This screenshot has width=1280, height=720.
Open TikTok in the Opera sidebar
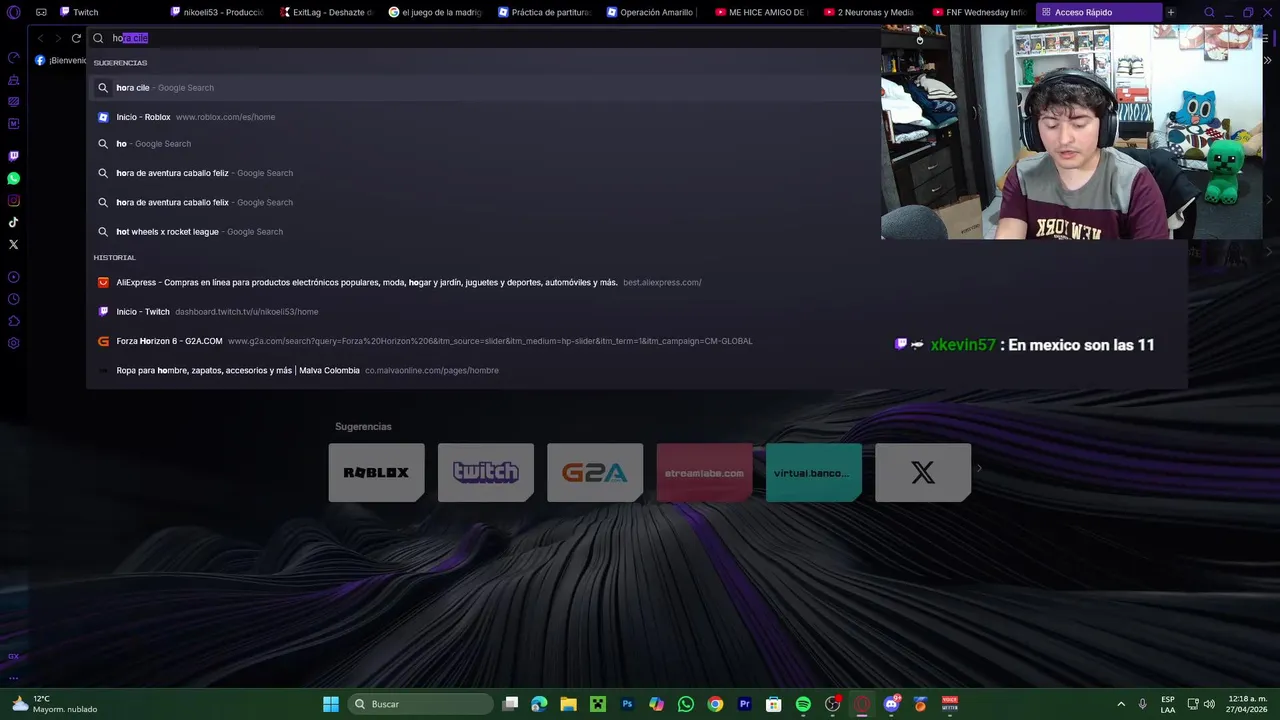[14, 222]
